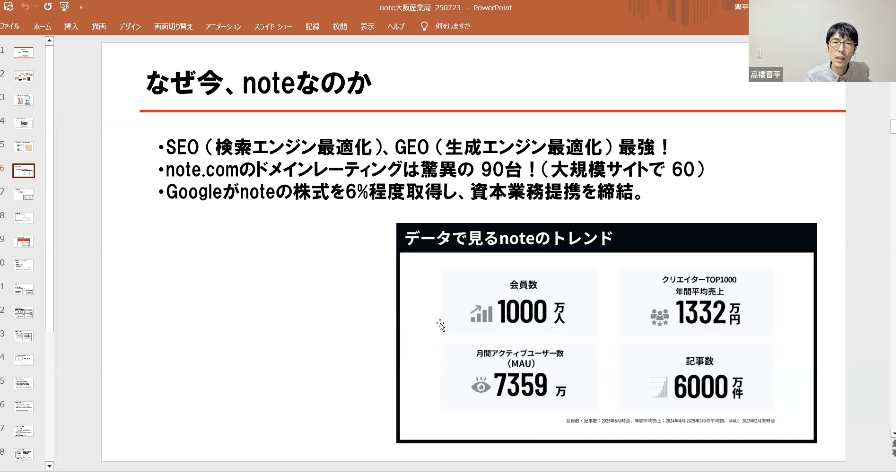This screenshot has height=472, width=896.
Task: Switch to the 挿入 ribbon tab
Action: point(71,26)
